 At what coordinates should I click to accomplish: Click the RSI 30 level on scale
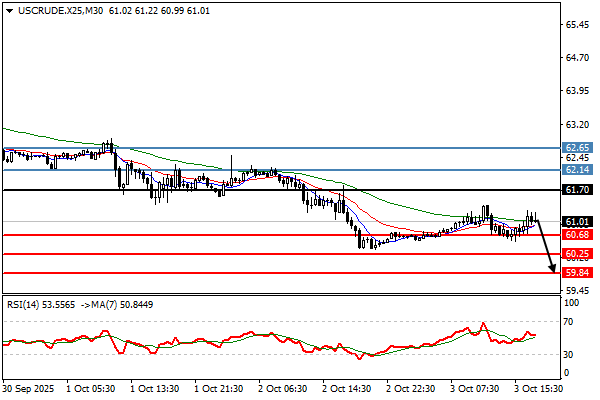[x=571, y=354]
